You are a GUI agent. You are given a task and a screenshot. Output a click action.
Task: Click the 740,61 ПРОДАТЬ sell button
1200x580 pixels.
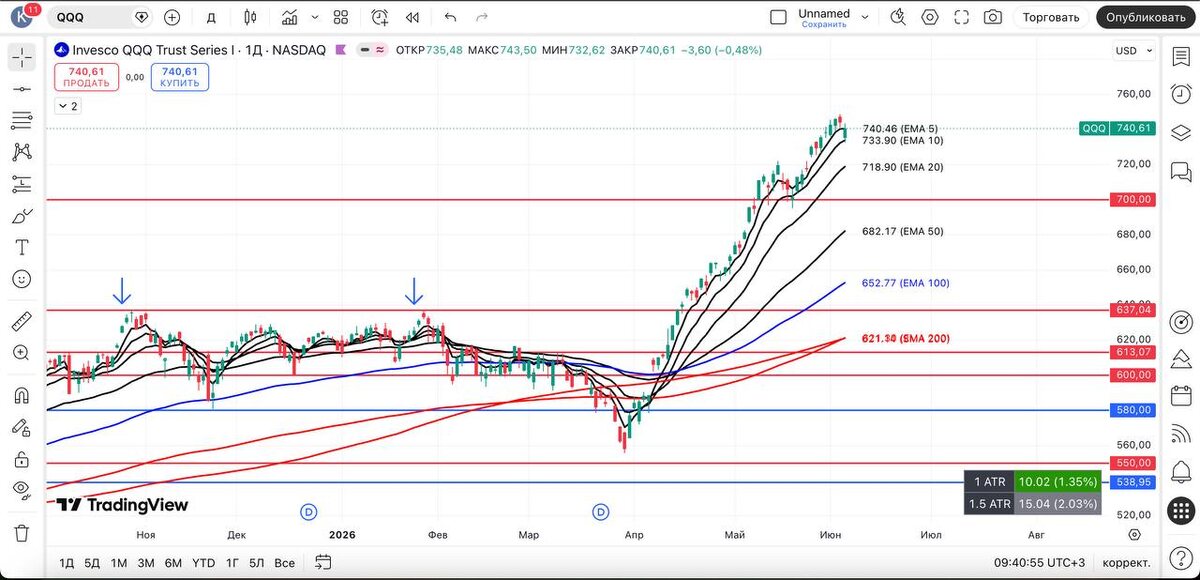coord(88,77)
